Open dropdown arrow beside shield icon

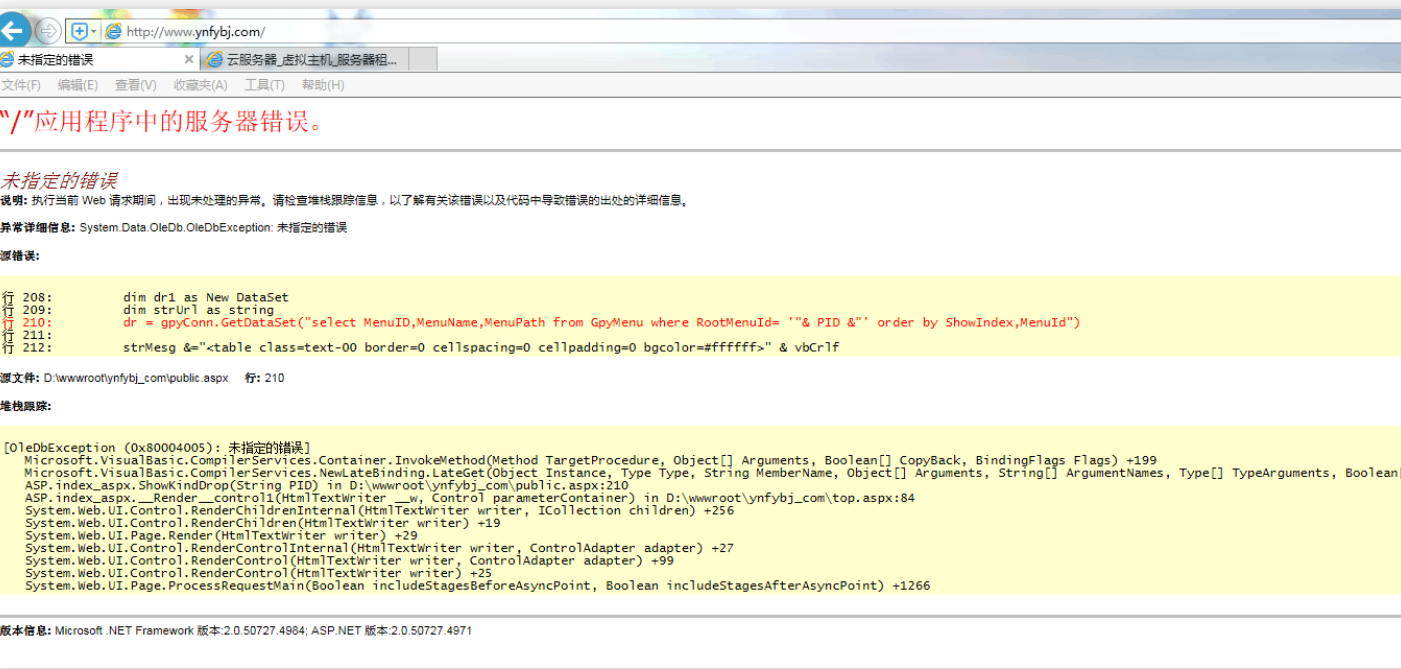click(x=94, y=31)
